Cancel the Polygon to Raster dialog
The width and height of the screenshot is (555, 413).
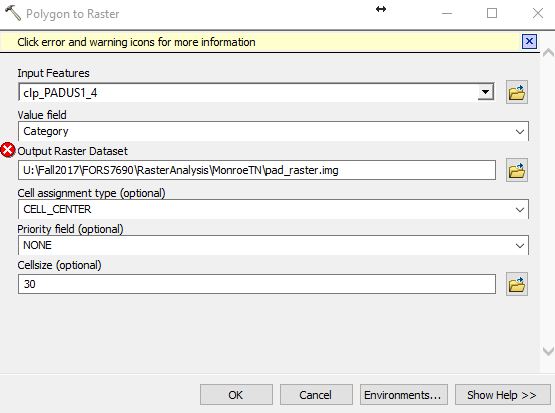click(316, 395)
